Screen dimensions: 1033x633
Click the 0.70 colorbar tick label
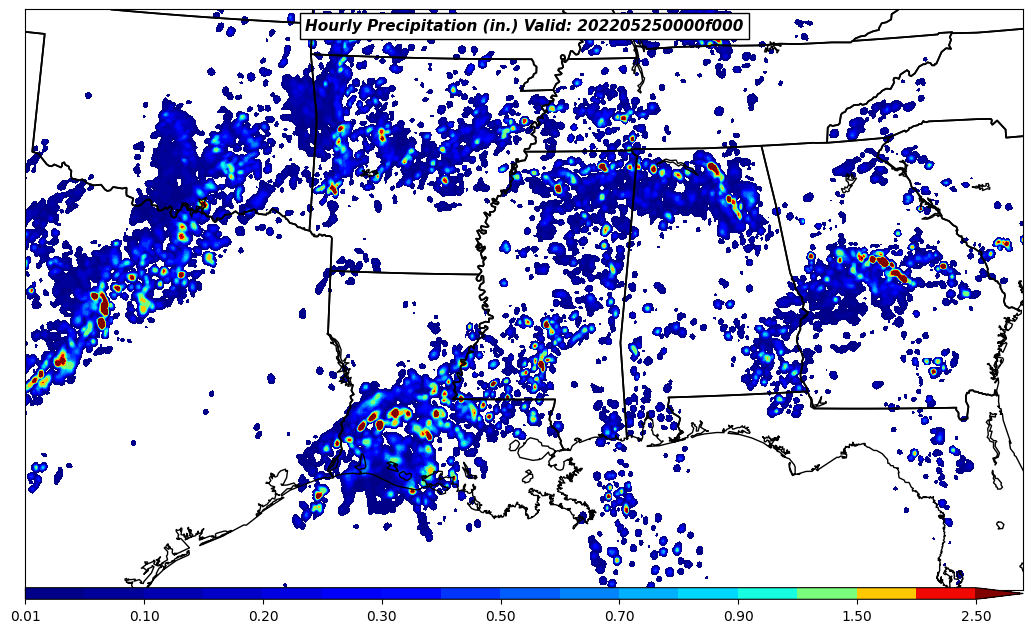[x=619, y=616]
